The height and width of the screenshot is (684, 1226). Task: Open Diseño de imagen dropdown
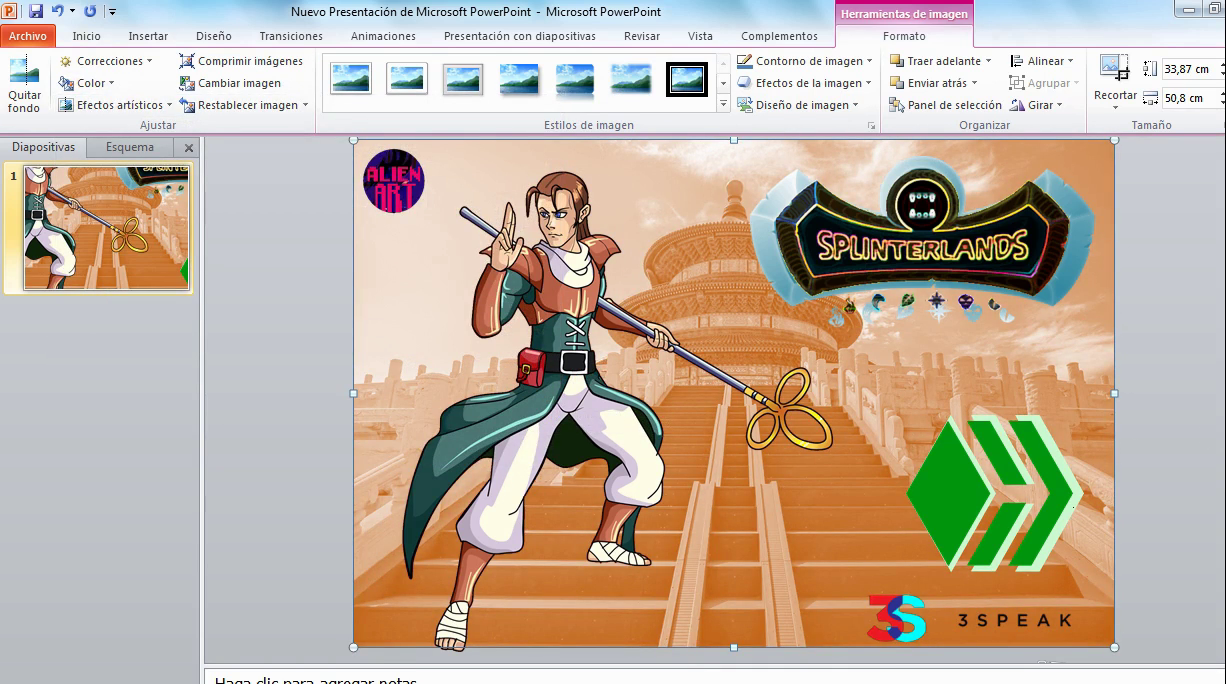point(798,105)
